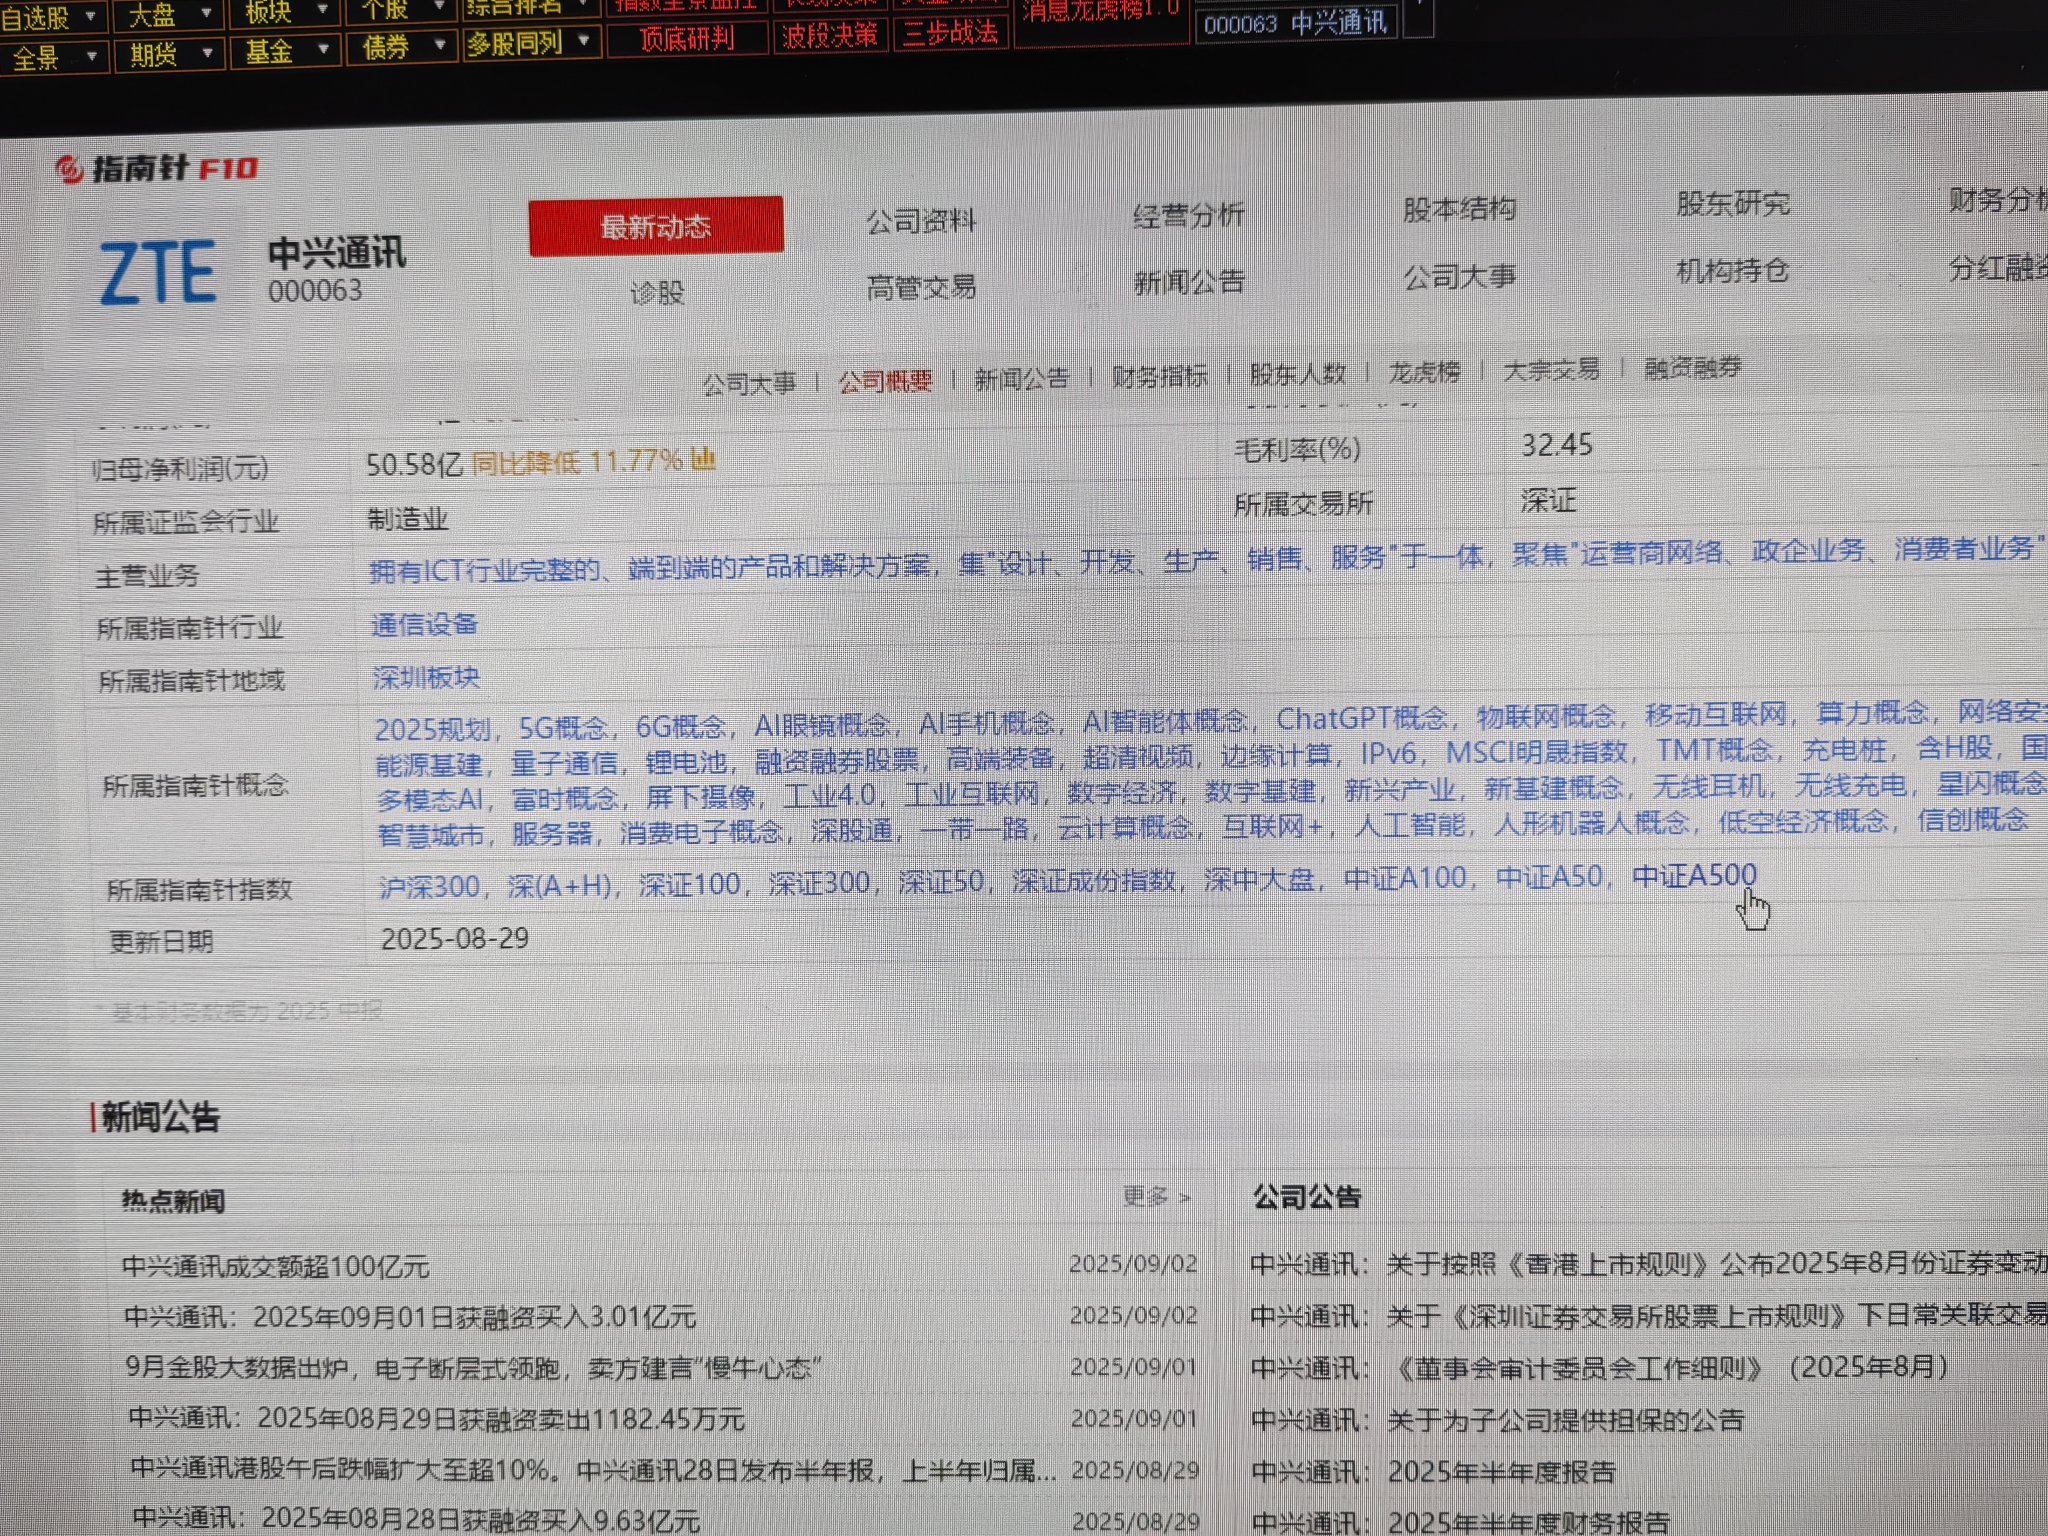Open the 通信设备 industry link
The width and height of the screenshot is (2048, 1536).
[x=424, y=625]
